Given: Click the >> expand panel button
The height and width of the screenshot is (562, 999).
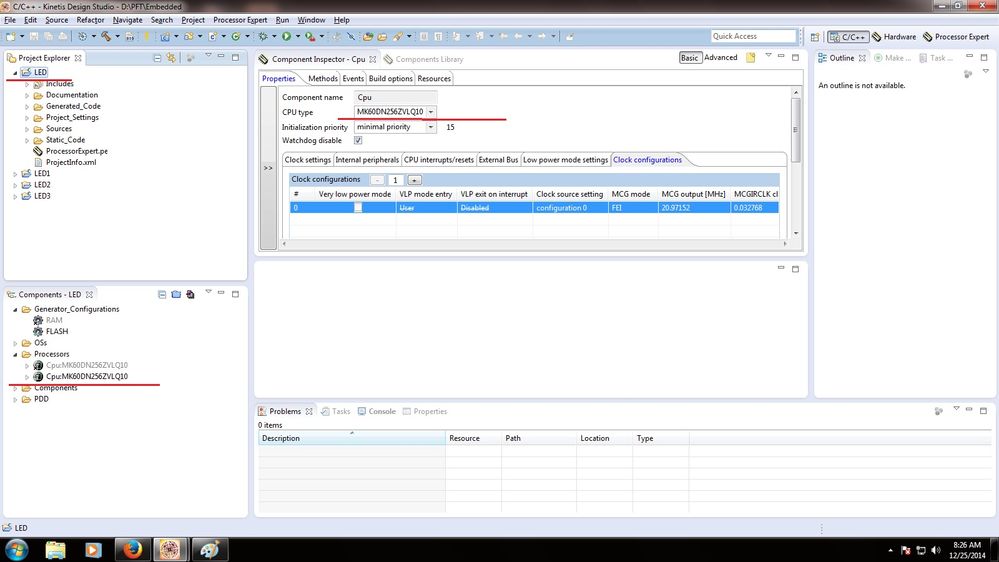Looking at the screenshot, I should point(268,168).
